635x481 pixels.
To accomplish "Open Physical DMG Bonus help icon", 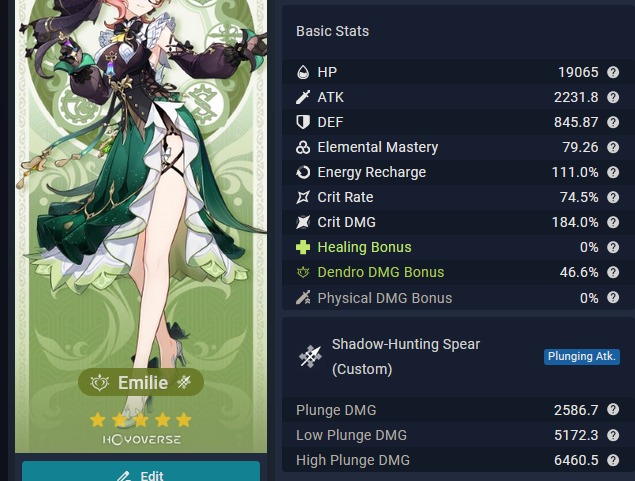I will 613,298.
